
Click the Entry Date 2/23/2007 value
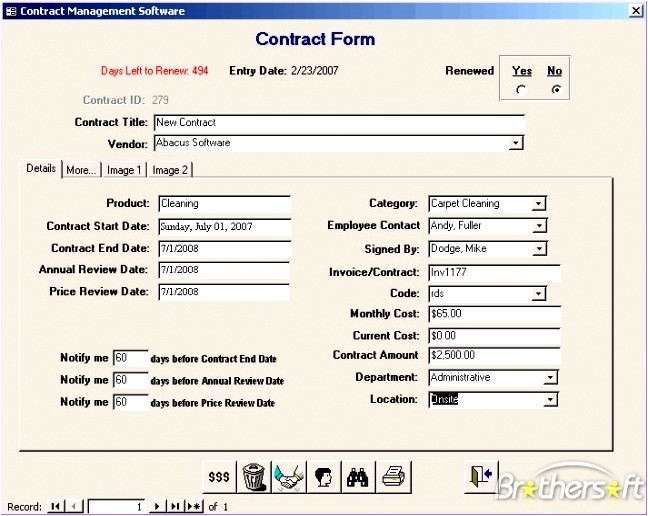314,71
